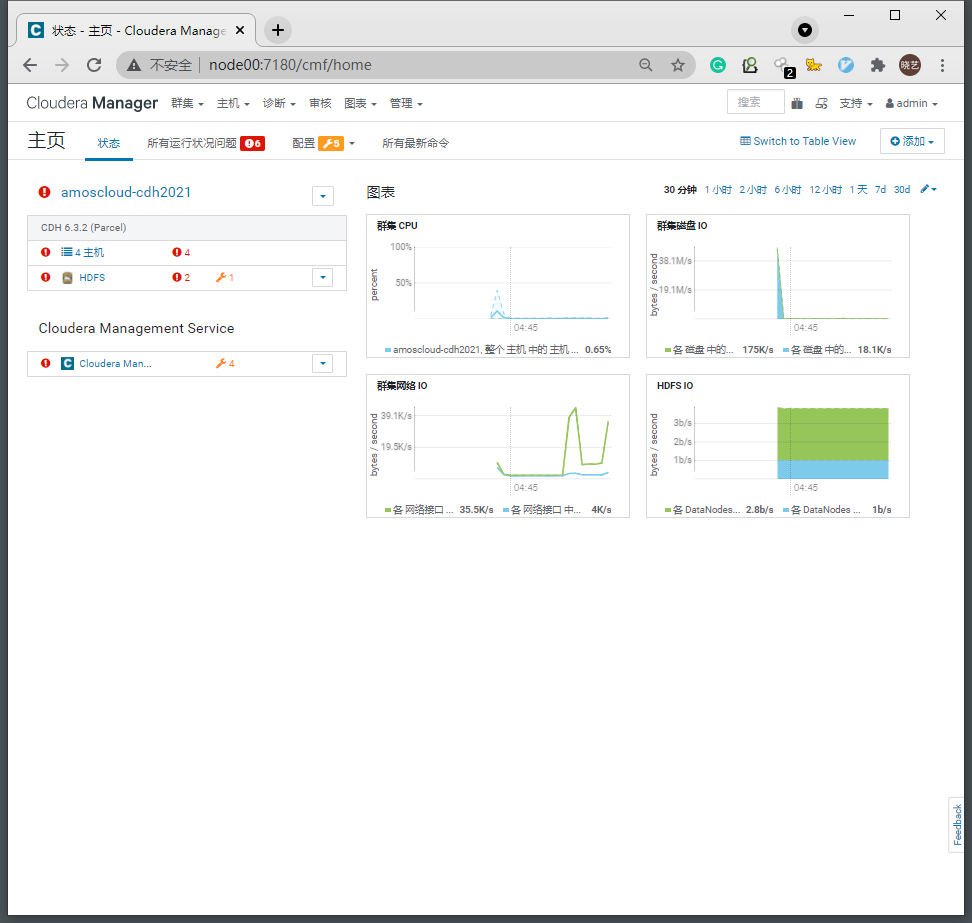972x923 pixels.
Task: Open the Chrome profile avatar
Action: [910, 65]
